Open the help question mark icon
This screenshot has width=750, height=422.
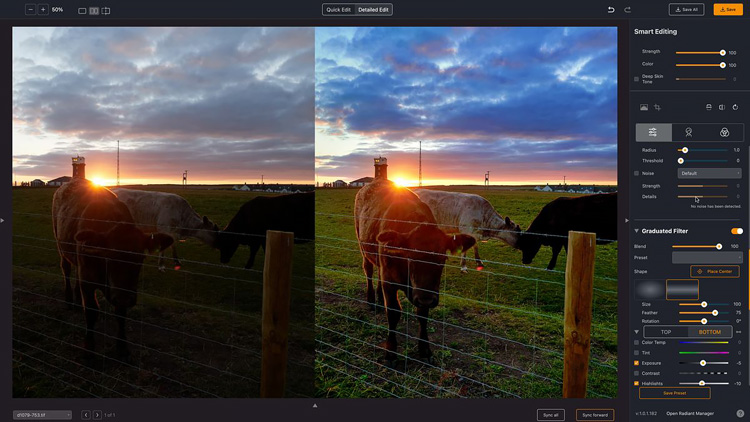[x=740, y=413]
